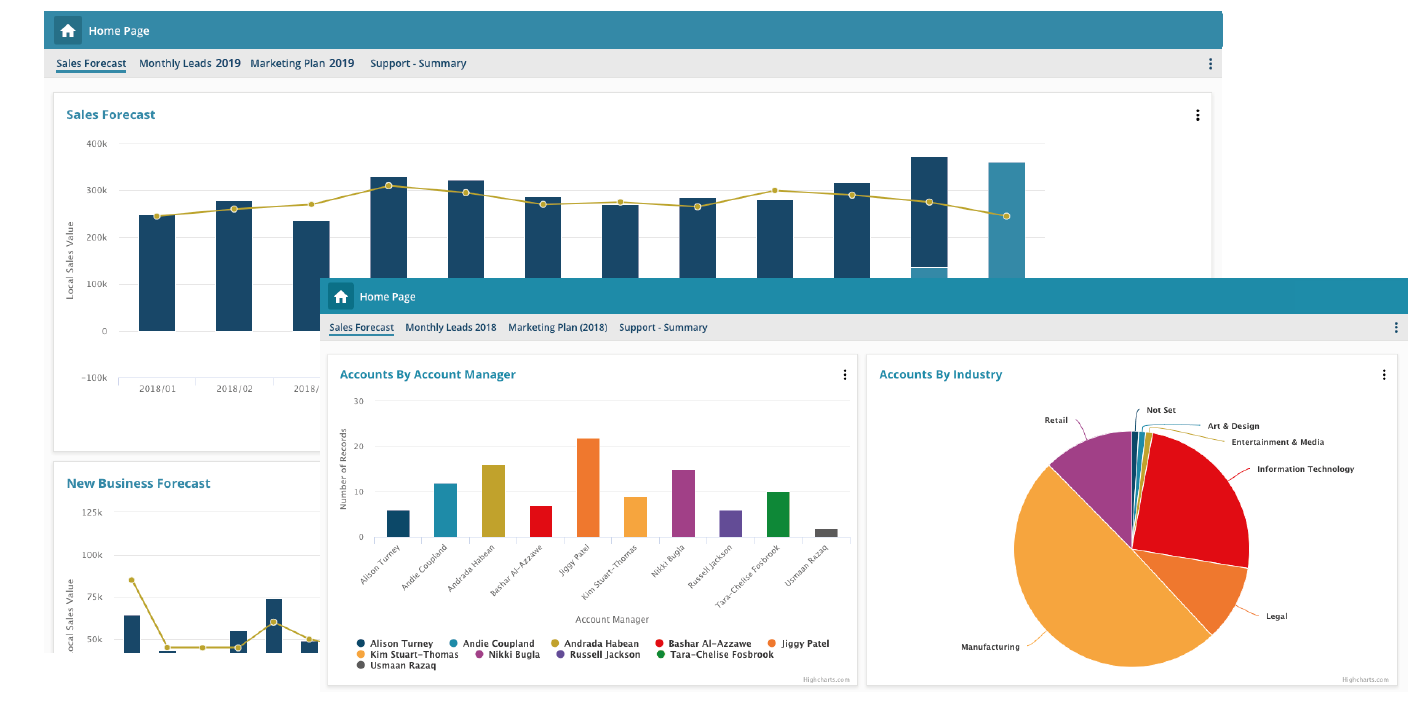Open the three-dot menu beside the Monthly Leads 2019 tab bar
The width and height of the screenshot is (1408, 701).
click(x=1210, y=64)
